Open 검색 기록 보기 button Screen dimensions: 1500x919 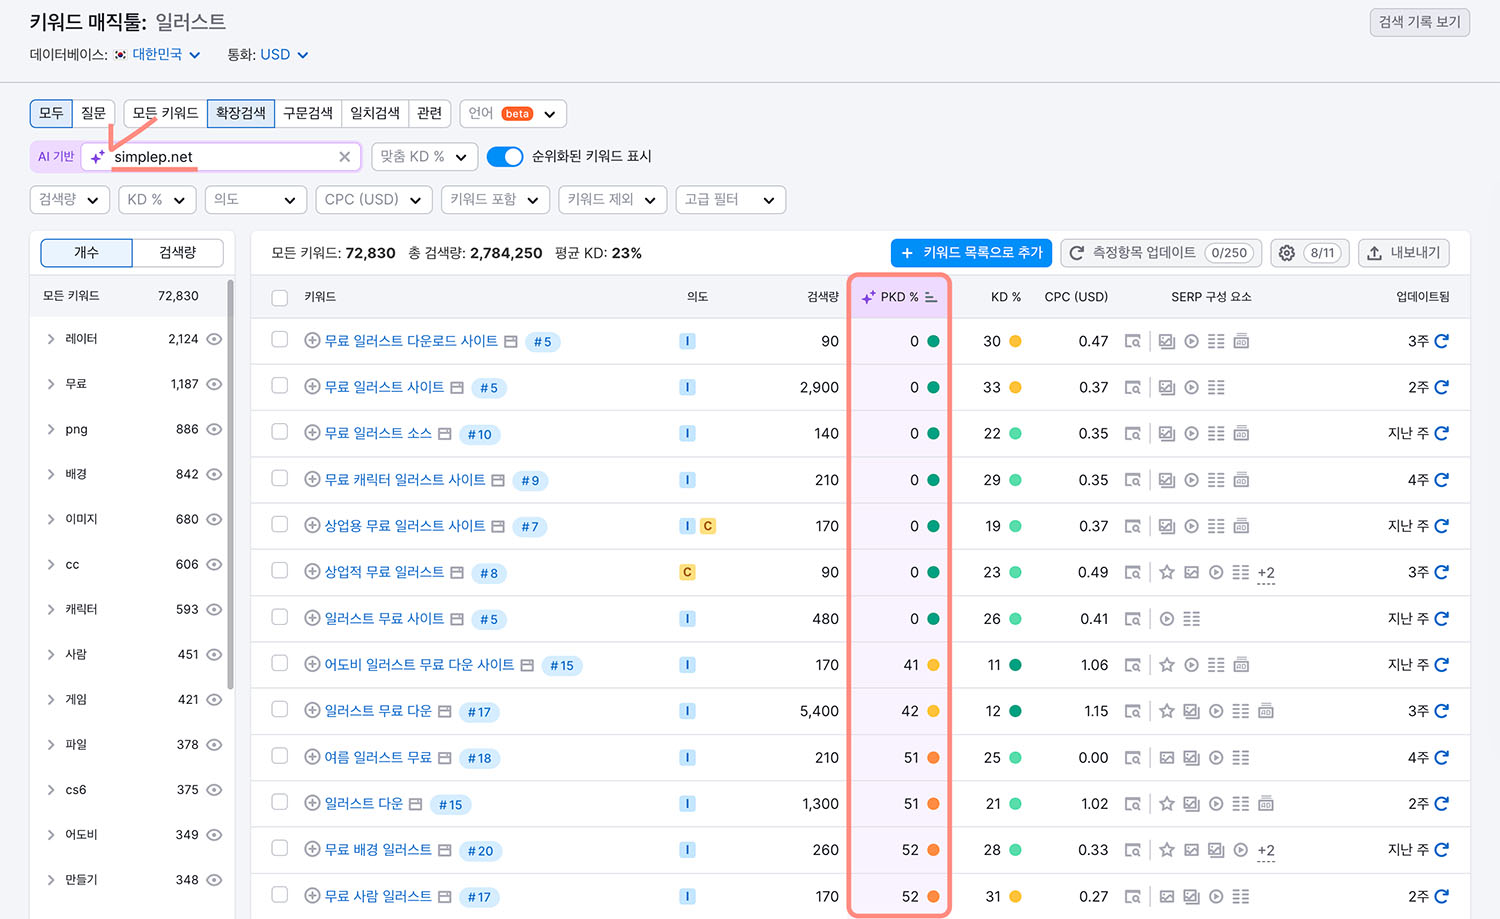tap(1420, 22)
